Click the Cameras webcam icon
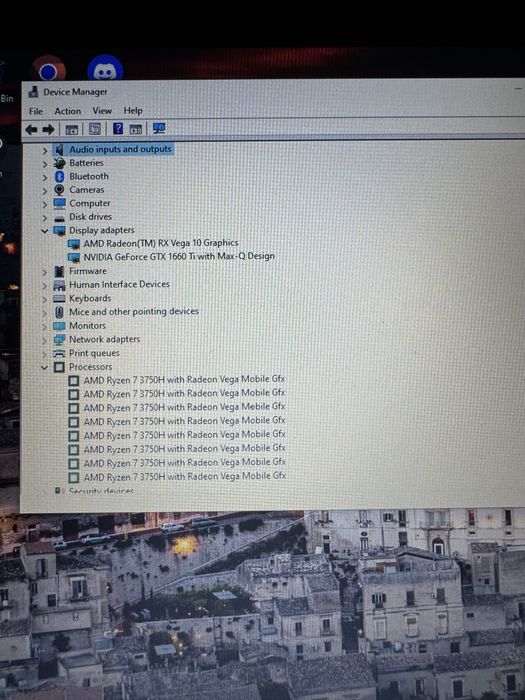525x700 pixels. click(x=59, y=190)
